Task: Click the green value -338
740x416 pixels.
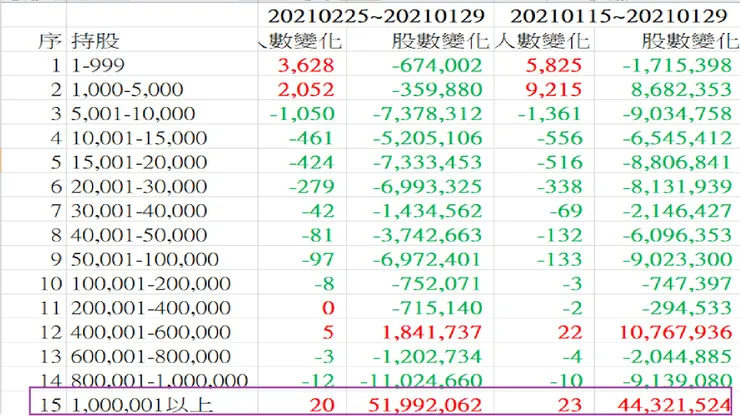Action: [x=560, y=187]
